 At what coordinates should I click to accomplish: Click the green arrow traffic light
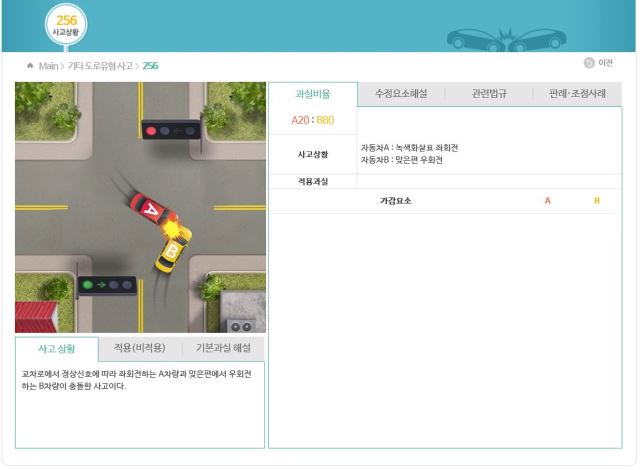coord(107,285)
